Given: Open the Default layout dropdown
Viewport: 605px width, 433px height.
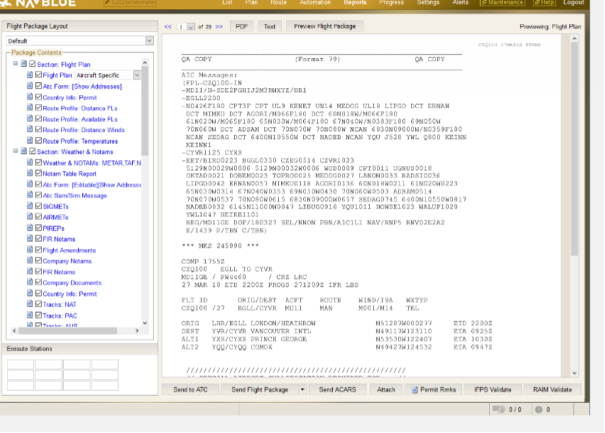Looking at the screenshot, I should pos(149,41).
